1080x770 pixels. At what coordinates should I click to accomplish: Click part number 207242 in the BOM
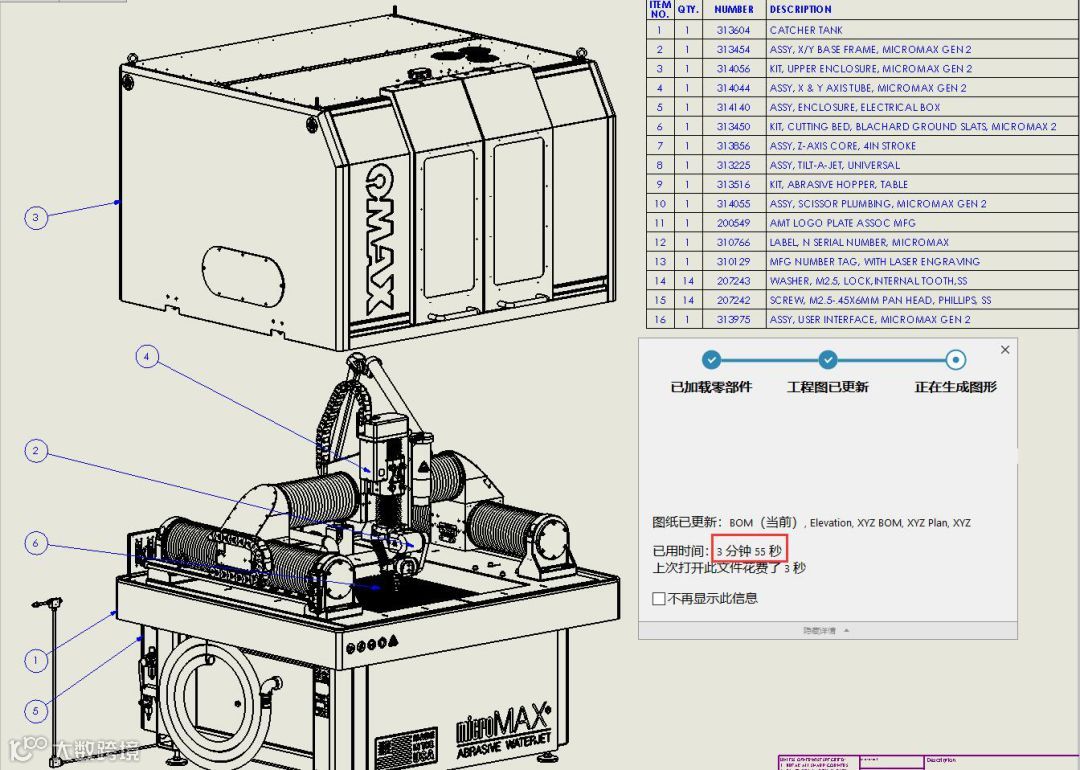[734, 300]
